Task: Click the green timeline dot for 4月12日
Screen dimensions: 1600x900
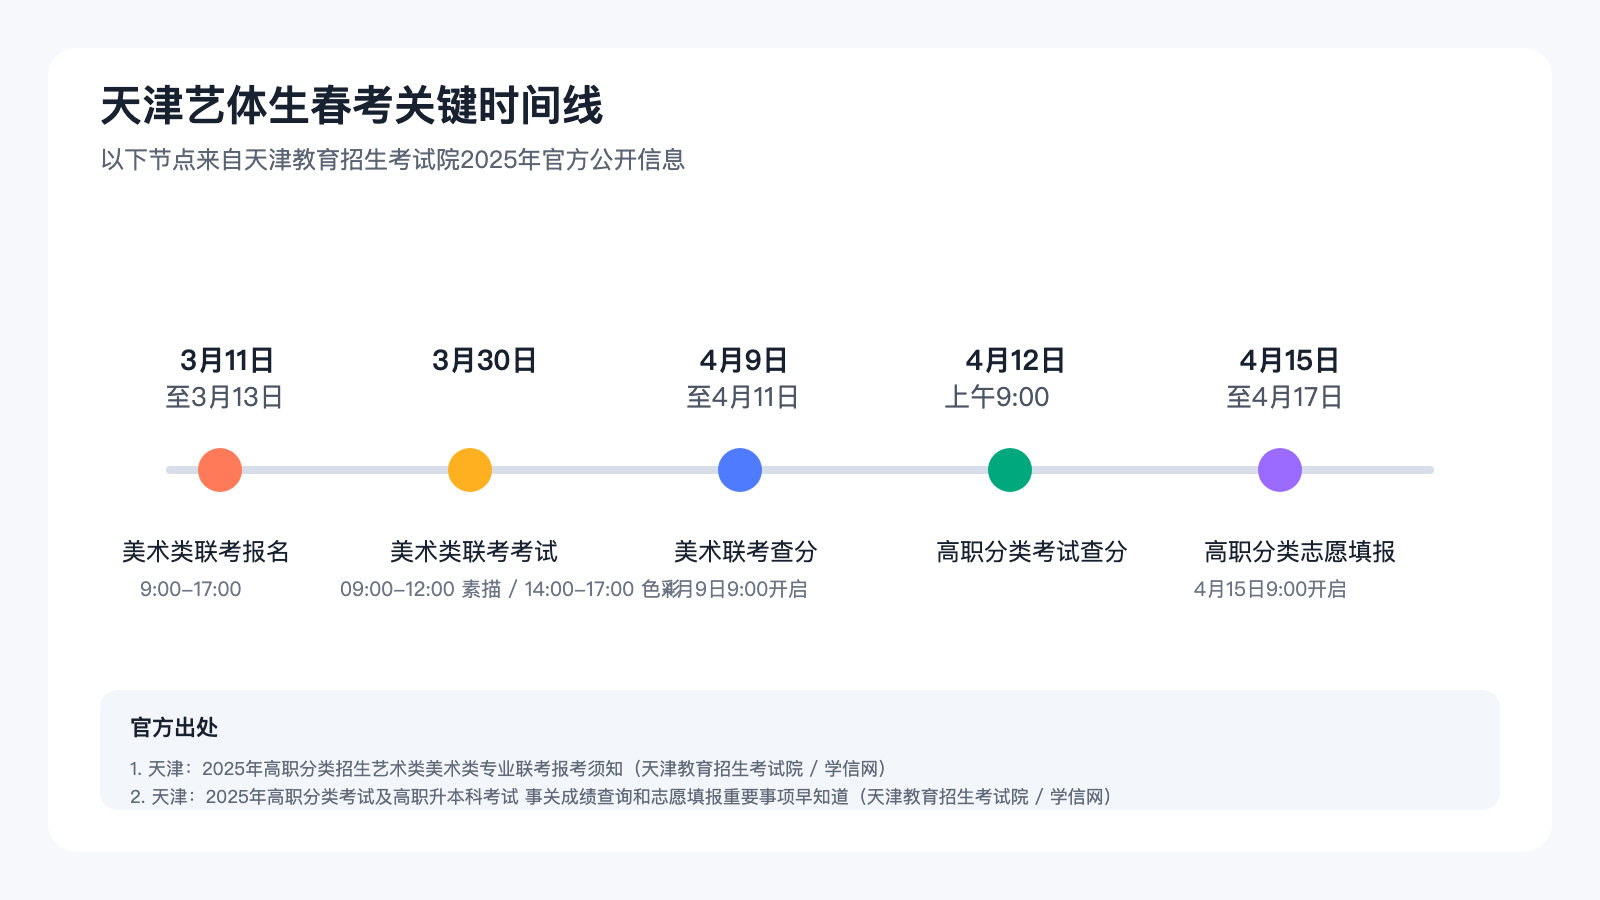Action: tap(1010, 470)
